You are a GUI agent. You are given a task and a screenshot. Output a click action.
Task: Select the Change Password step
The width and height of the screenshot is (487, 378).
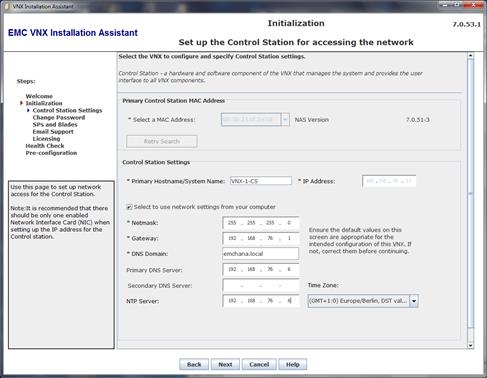pyautogui.click(x=59, y=117)
